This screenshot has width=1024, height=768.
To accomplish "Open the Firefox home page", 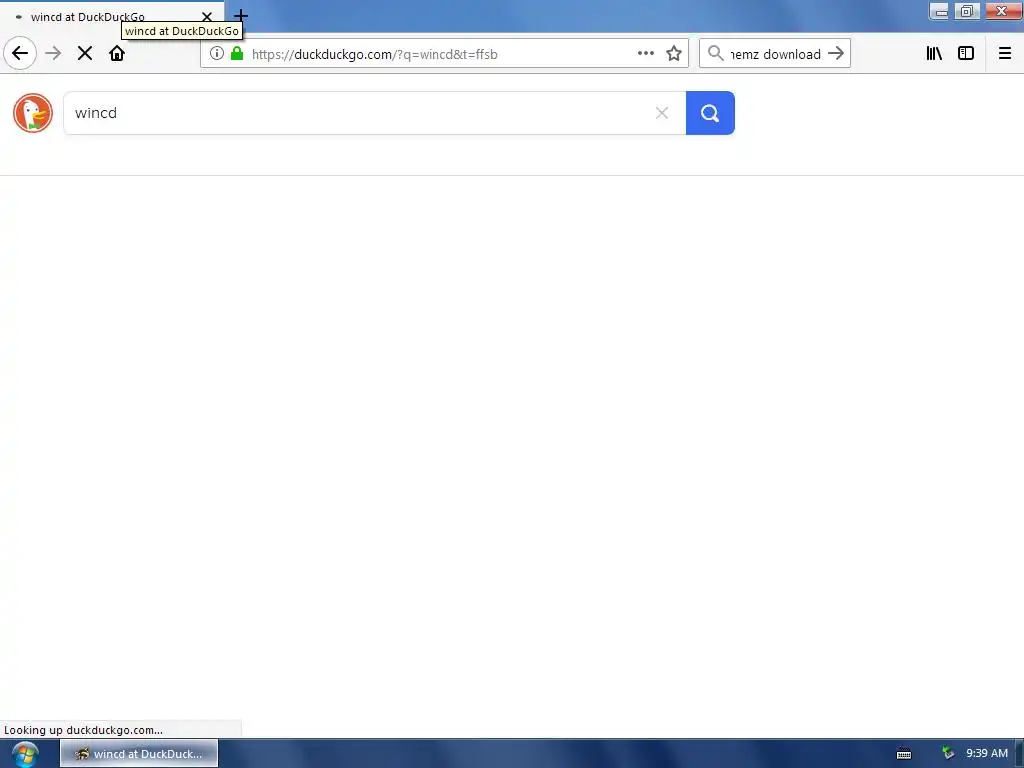I will click(x=117, y=54).
